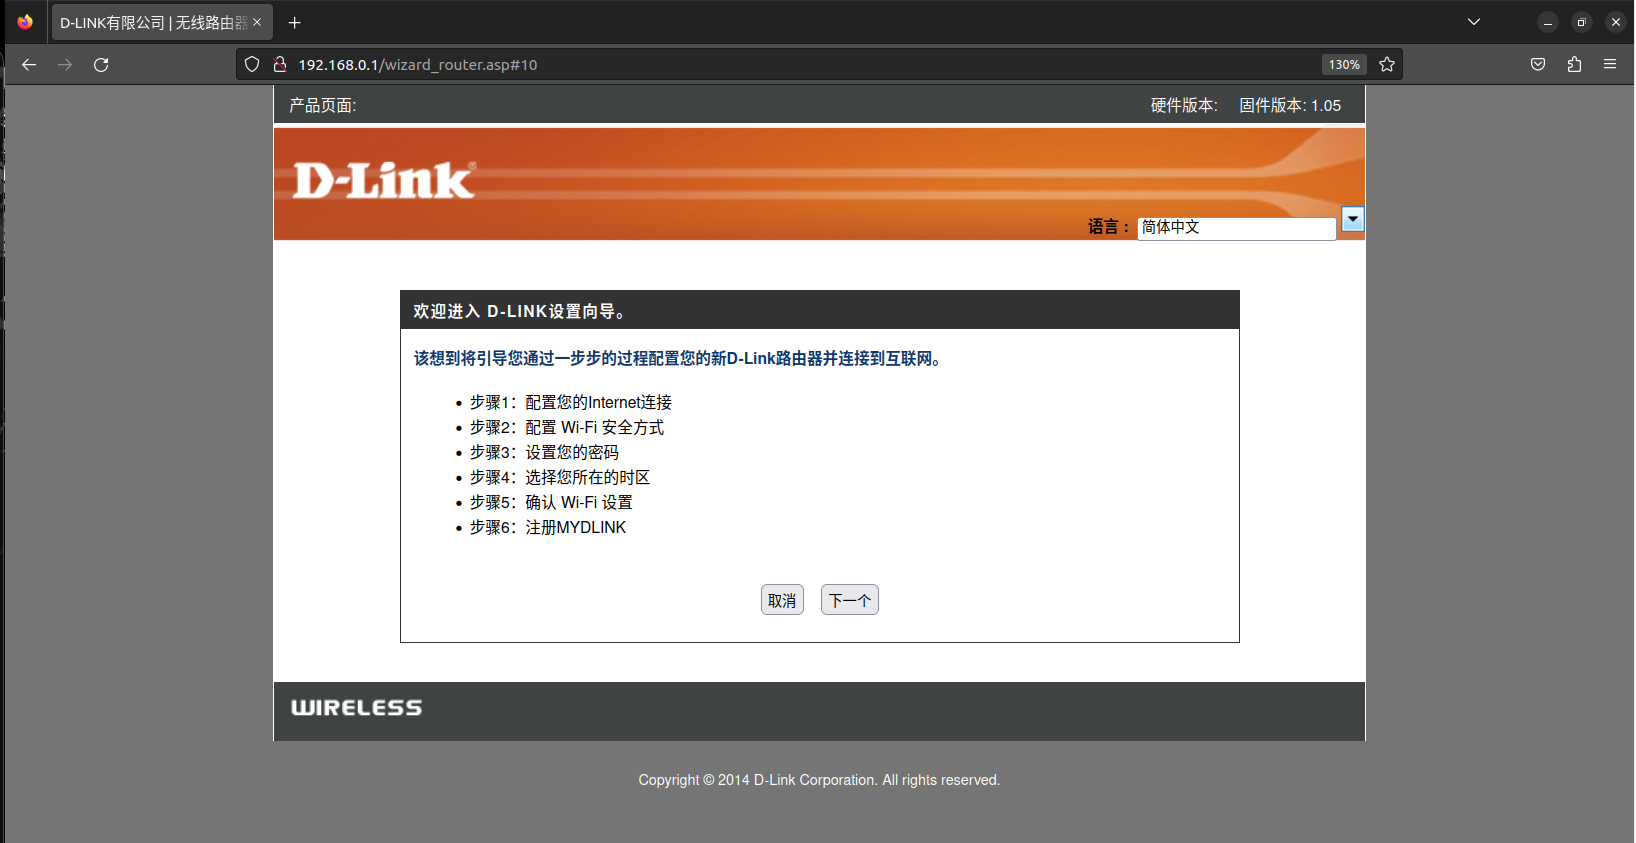1636x843 pixels.
Task: Expand the language dropdown arrow
Action: 1352,218
